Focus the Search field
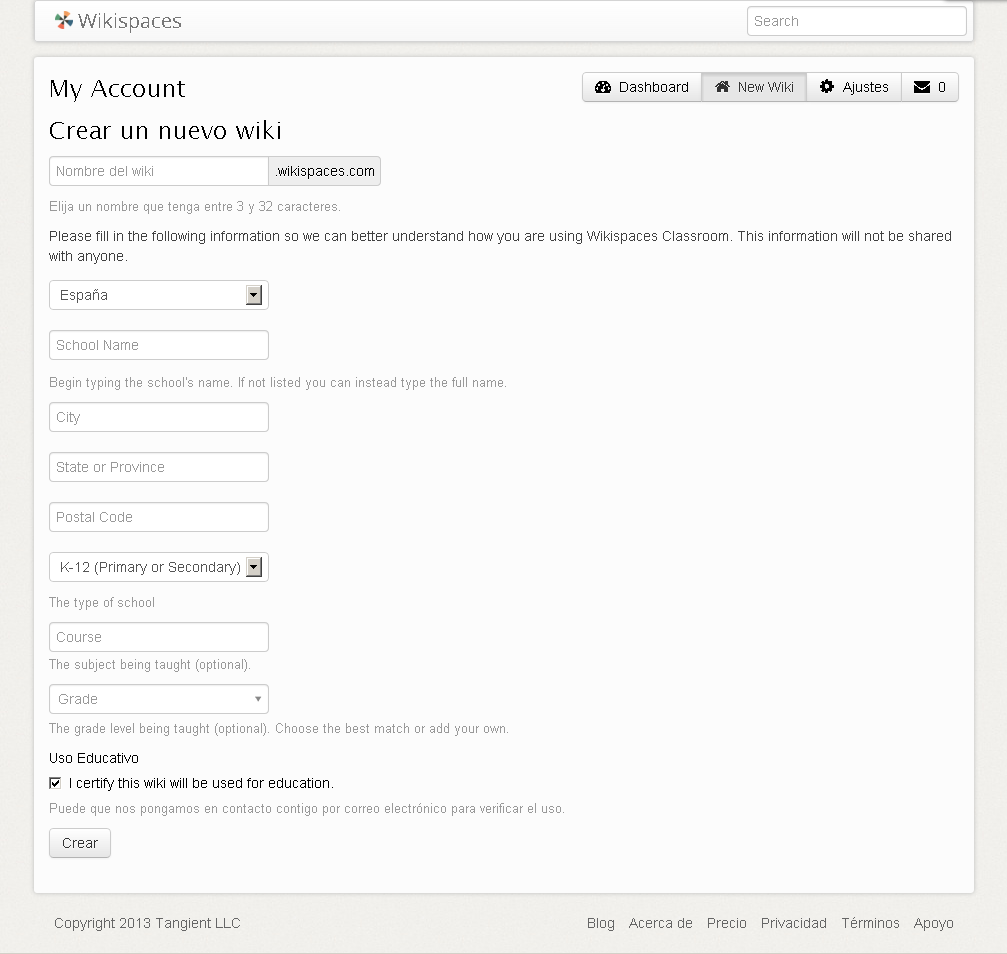 pos(857,21)
